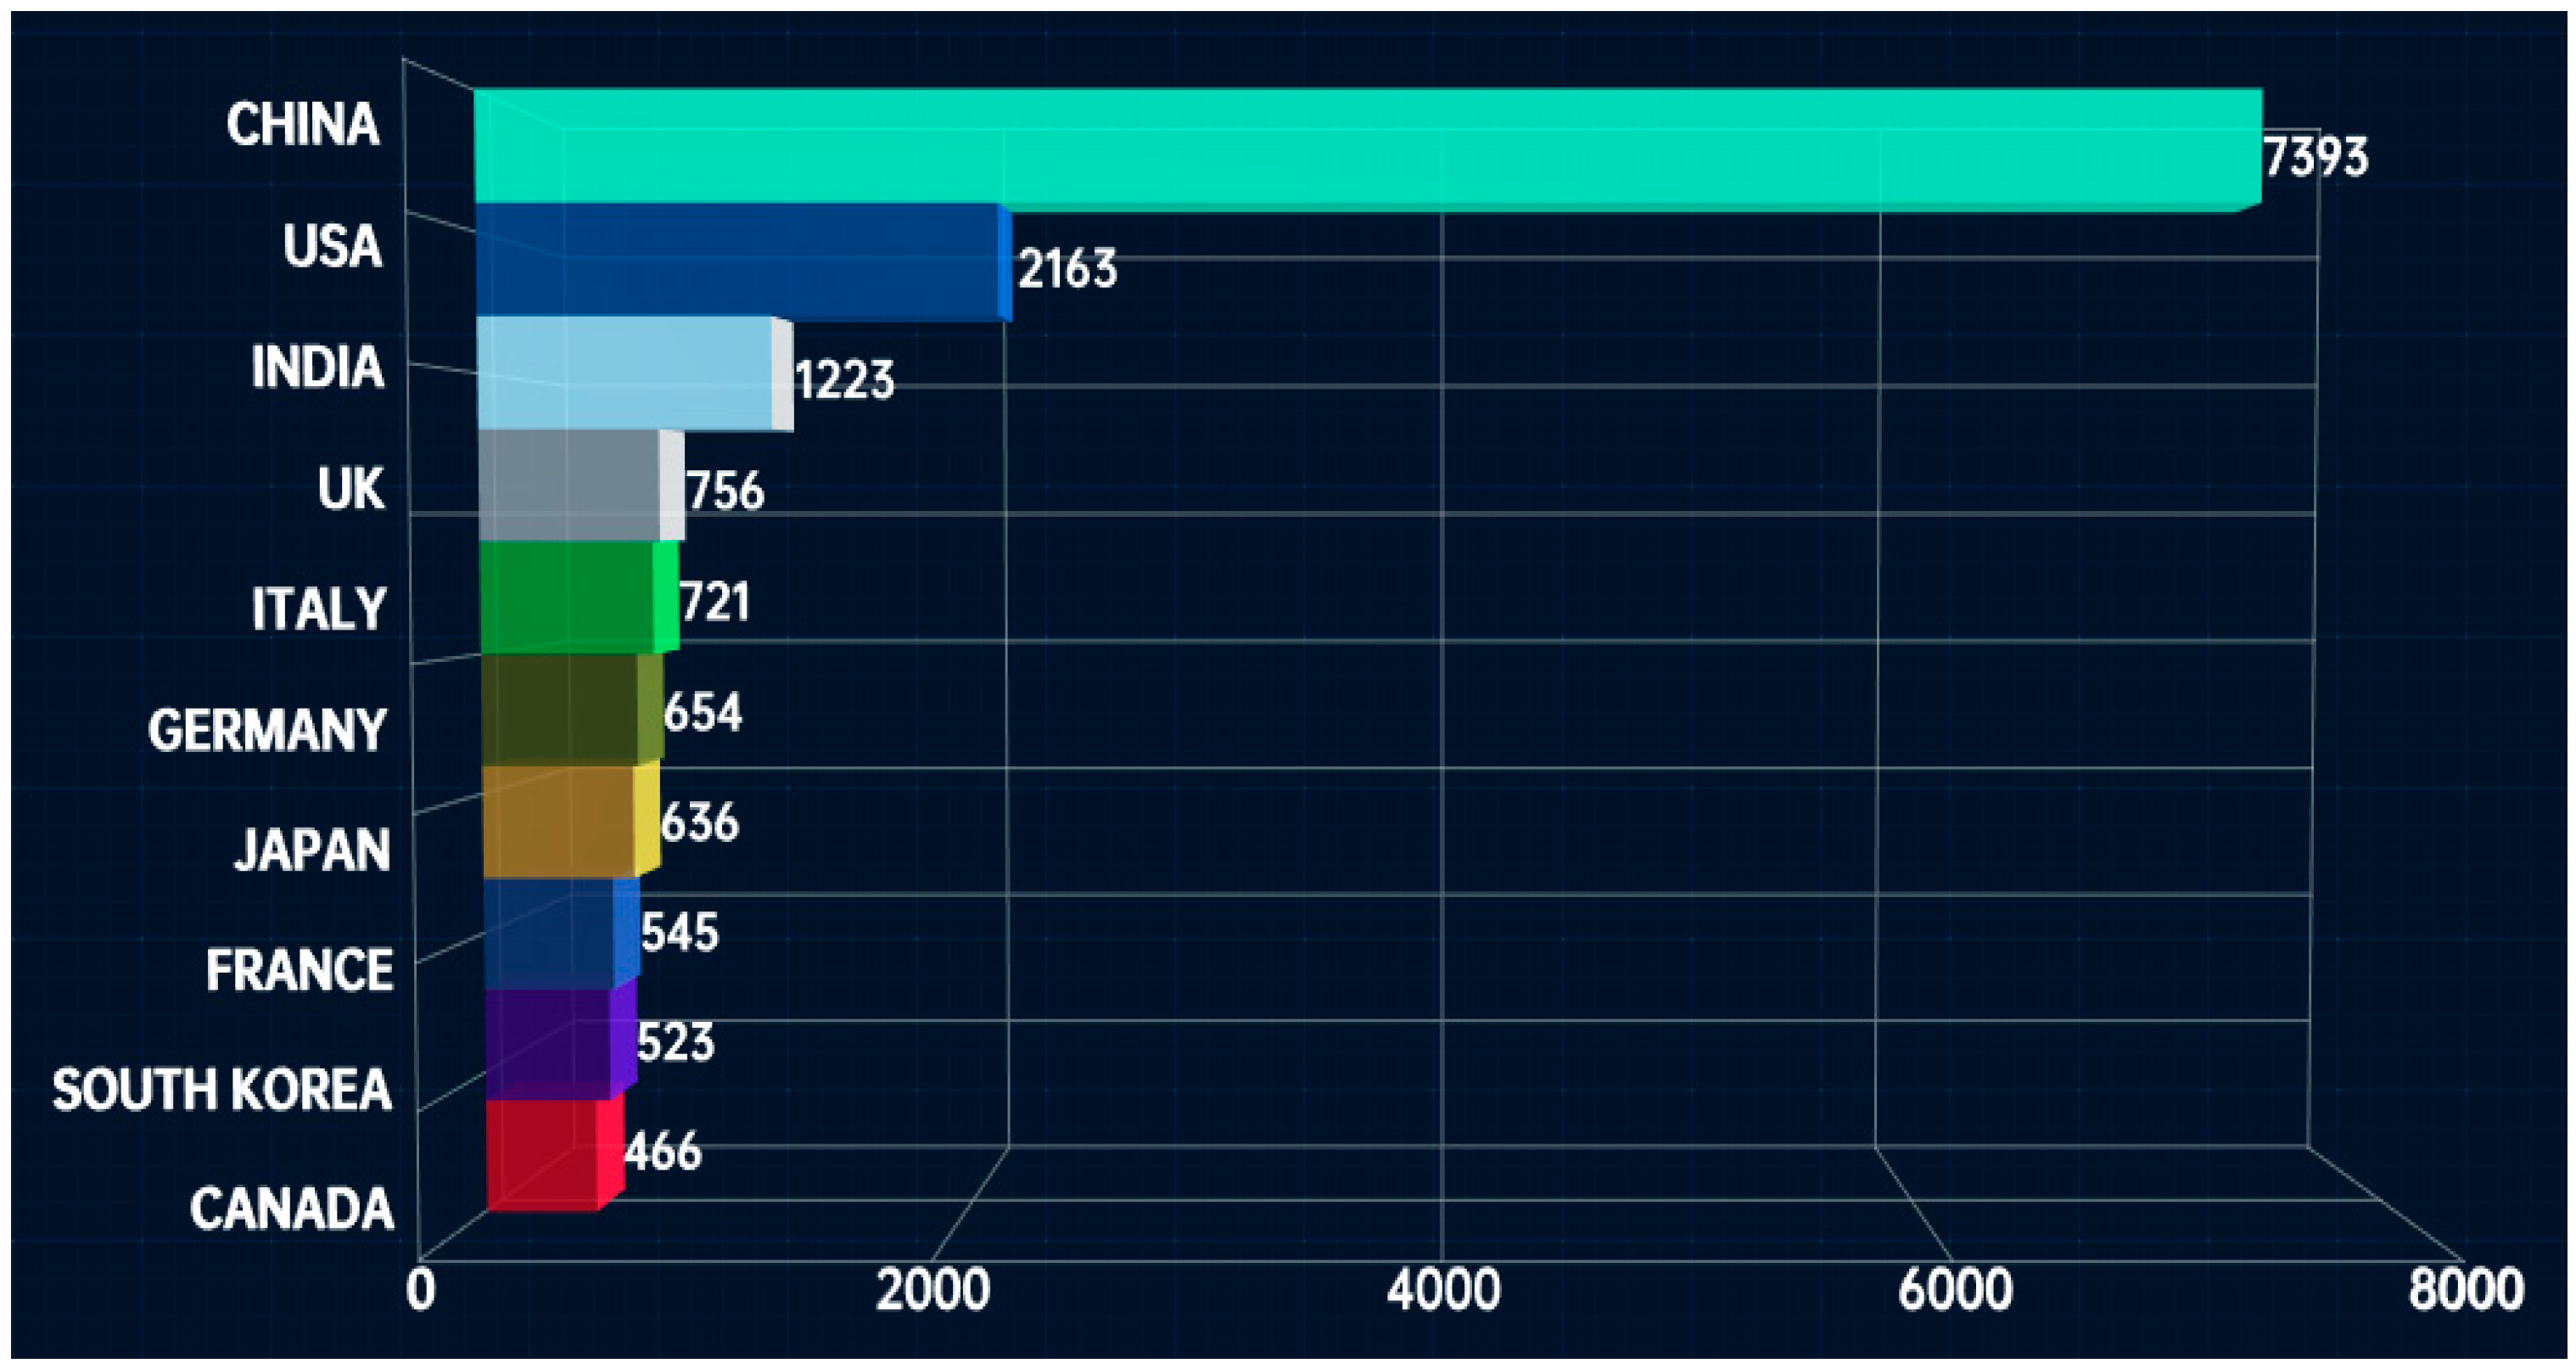Click the 7393 value label
This screenshot has width=2576, height=1369.
[x=2315, y=158]
